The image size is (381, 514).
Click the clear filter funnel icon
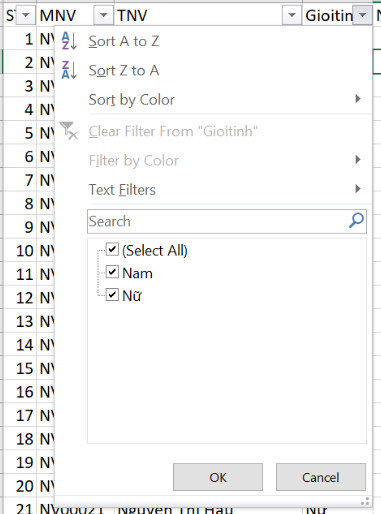(x=69, y=131)
